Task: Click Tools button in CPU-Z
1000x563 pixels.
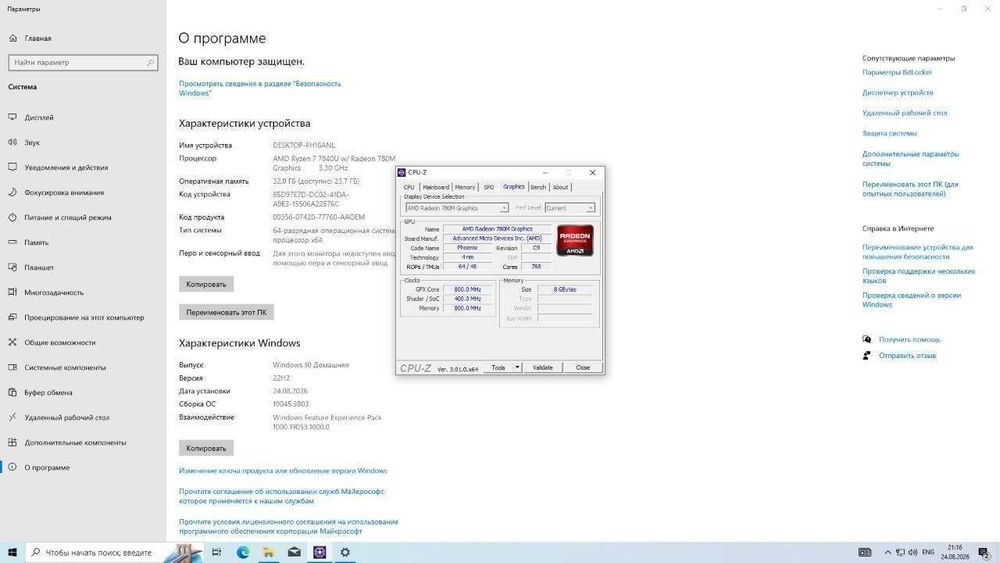Action: [x=498, y=367]
